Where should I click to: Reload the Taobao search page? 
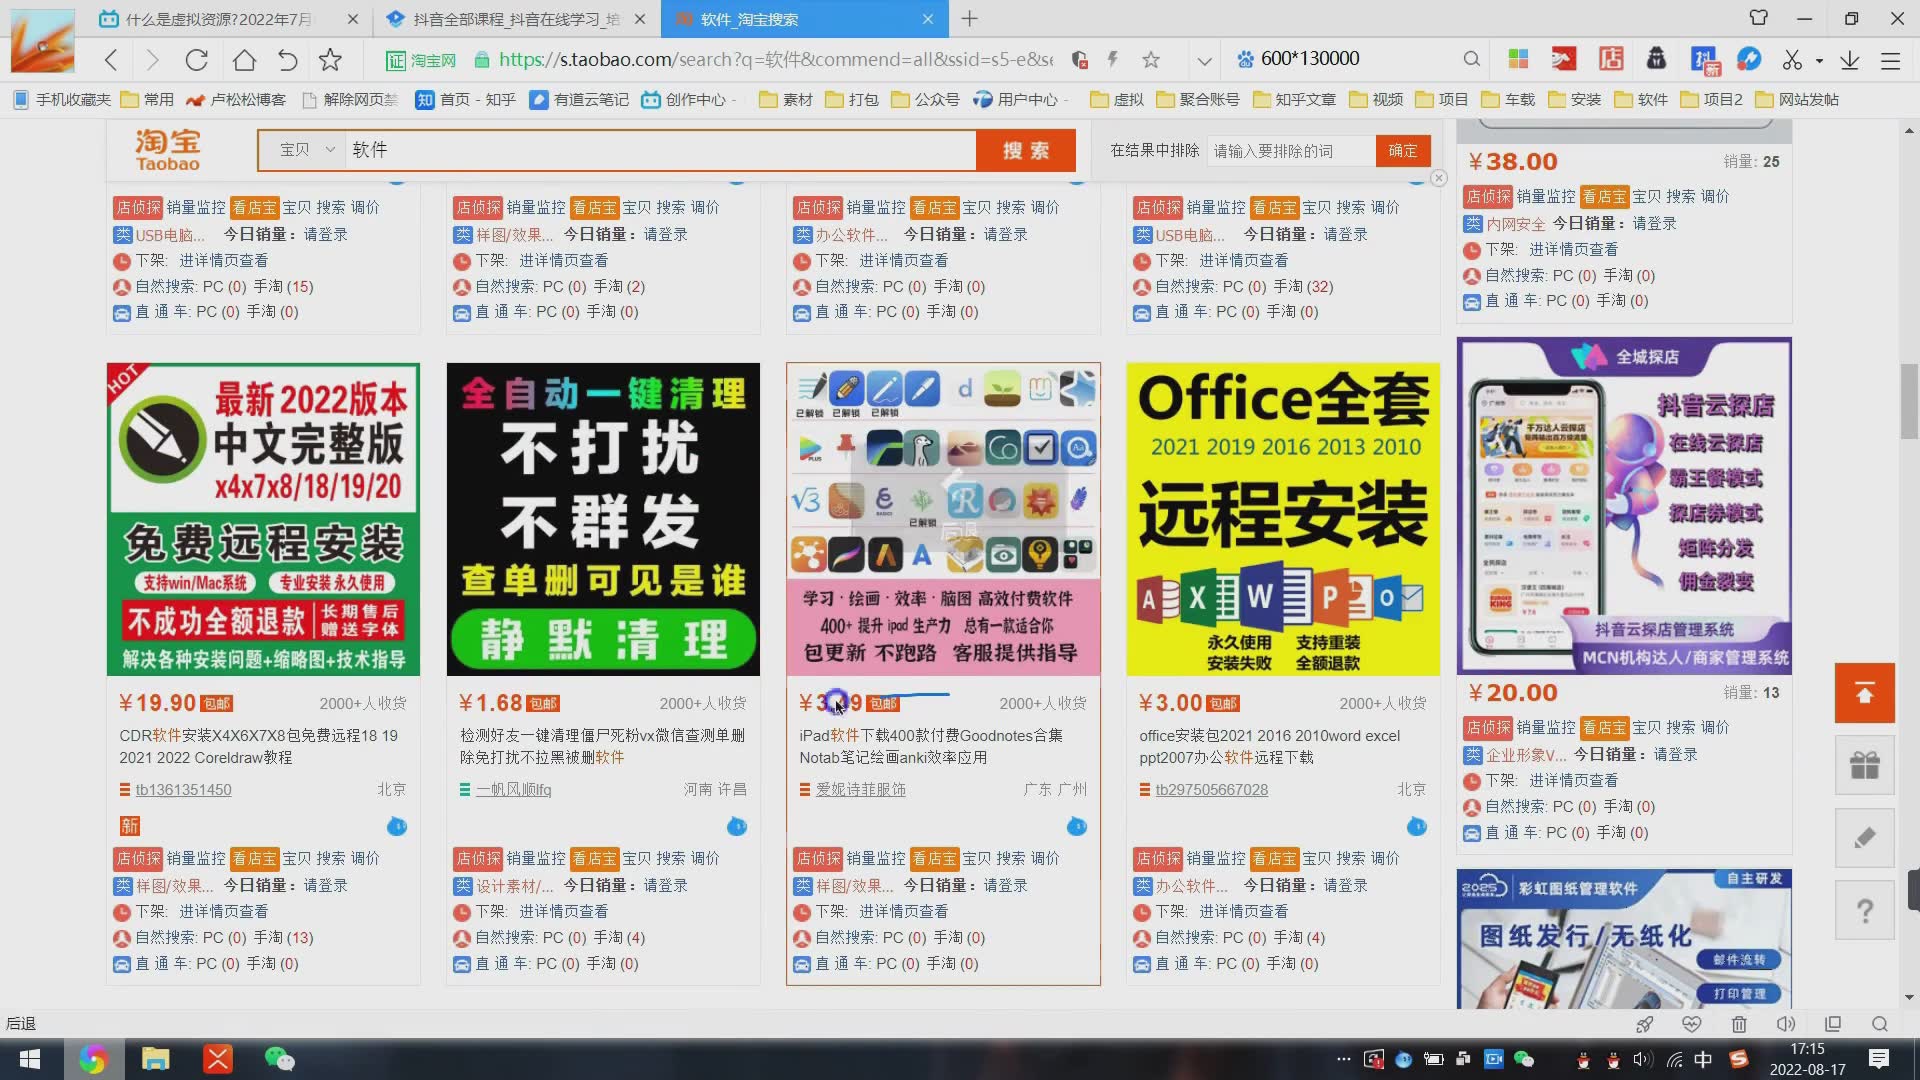click(197, 60)
